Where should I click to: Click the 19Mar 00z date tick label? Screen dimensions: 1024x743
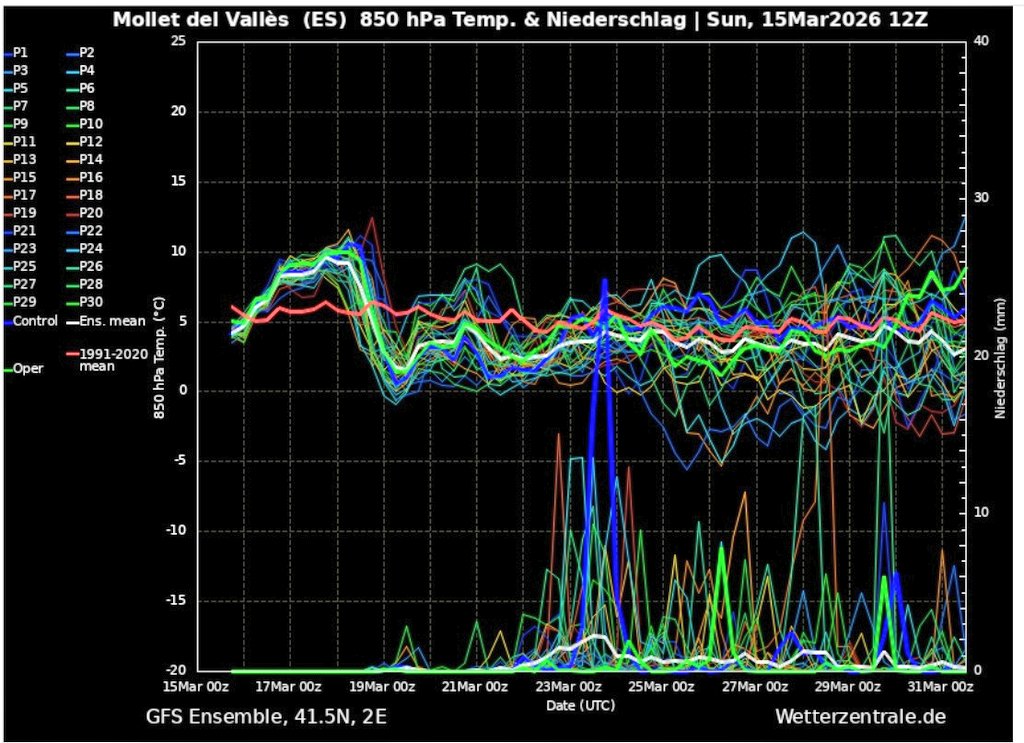click(x=382, y=687)
